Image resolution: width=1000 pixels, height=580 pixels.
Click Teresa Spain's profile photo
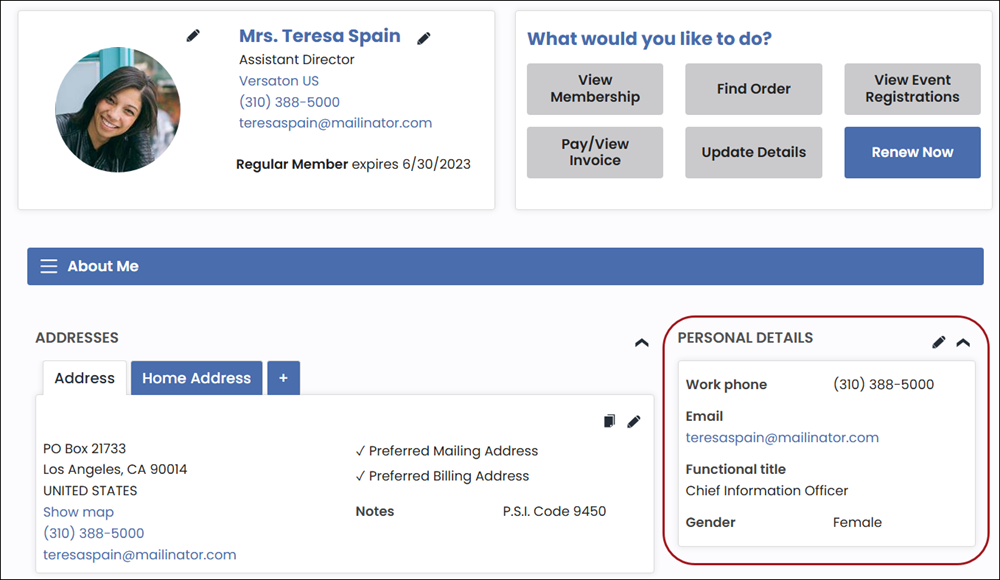click(x=117, y=109)
